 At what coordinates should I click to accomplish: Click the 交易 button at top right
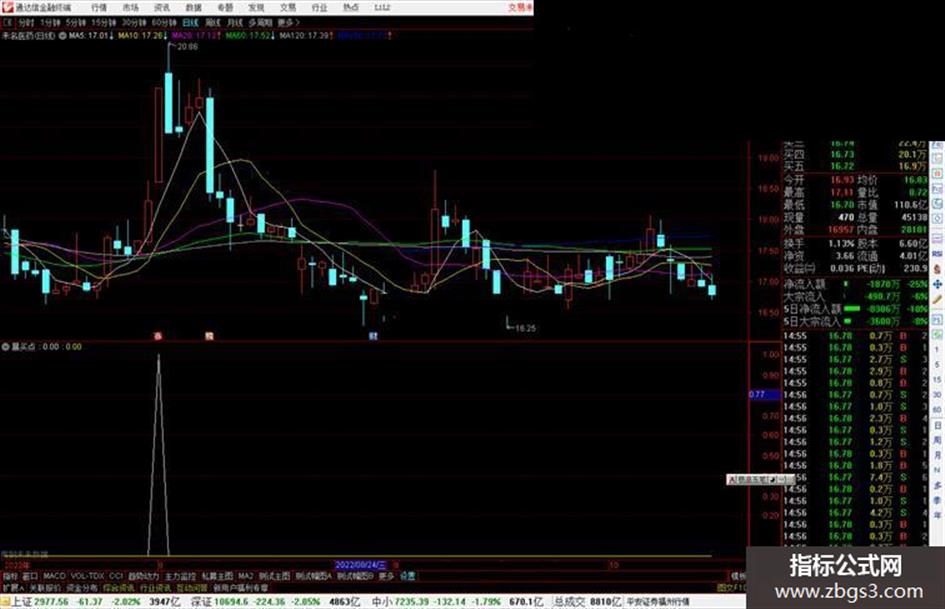(520, 7)
